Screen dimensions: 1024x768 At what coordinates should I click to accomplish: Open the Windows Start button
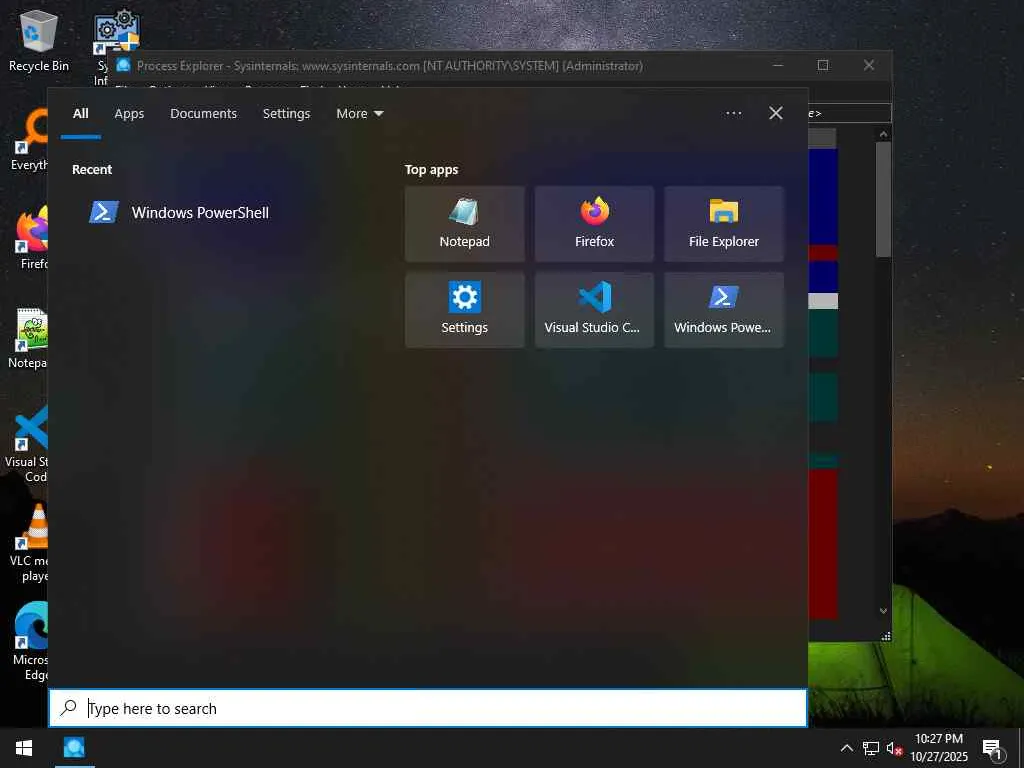tap(24, 748)
